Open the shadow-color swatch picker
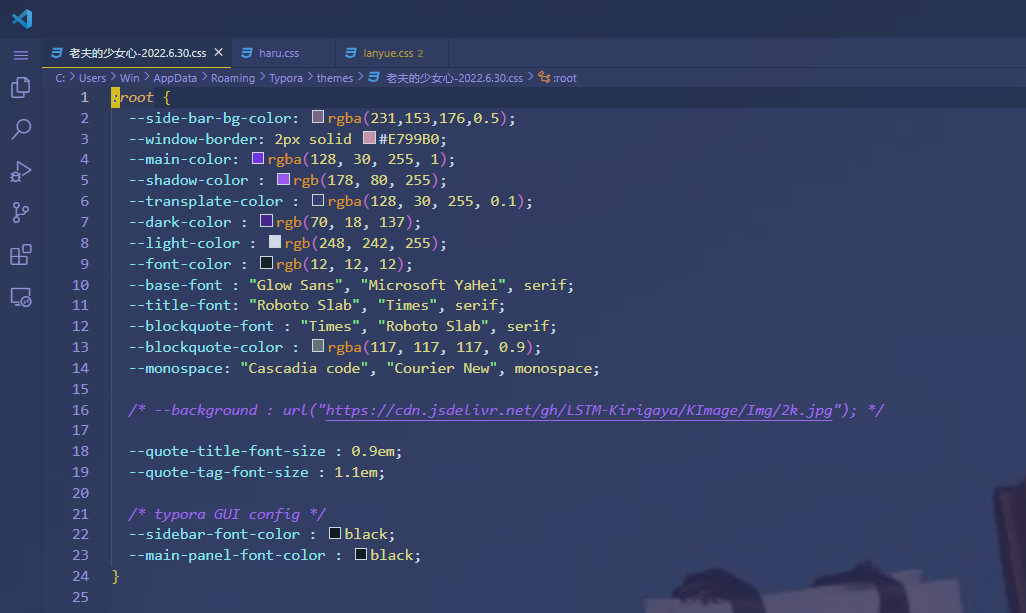Image resolution: width=1026 pixels, height=613 pixels. 283,179
